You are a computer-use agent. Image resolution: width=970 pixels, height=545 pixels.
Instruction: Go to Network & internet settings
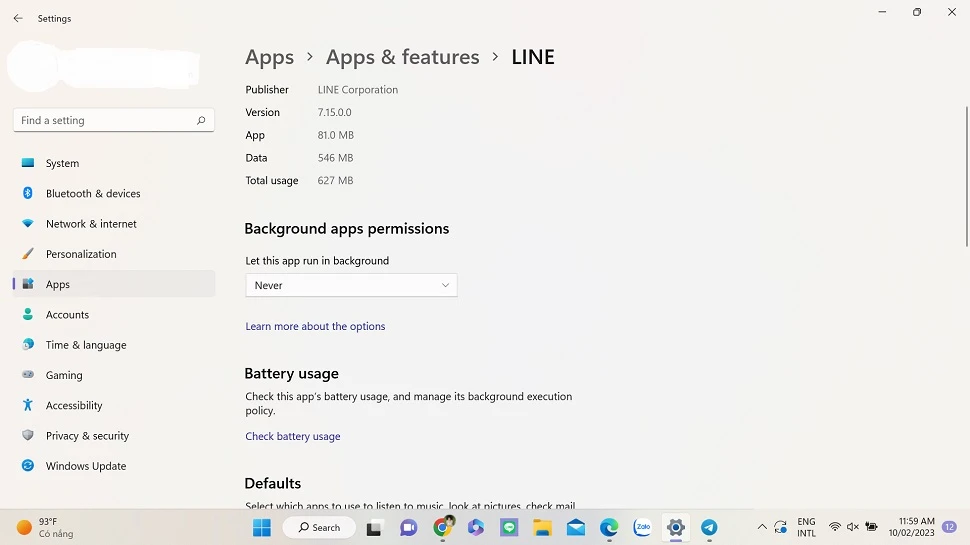tap(91, 224)
